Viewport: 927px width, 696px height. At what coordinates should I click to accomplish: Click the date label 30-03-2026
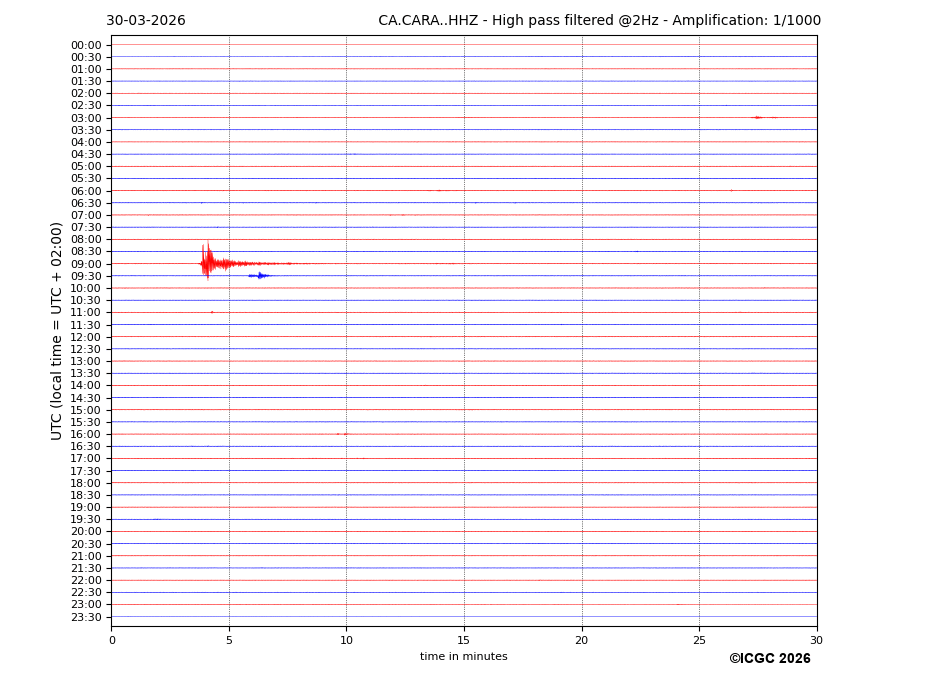coord(146,21)
